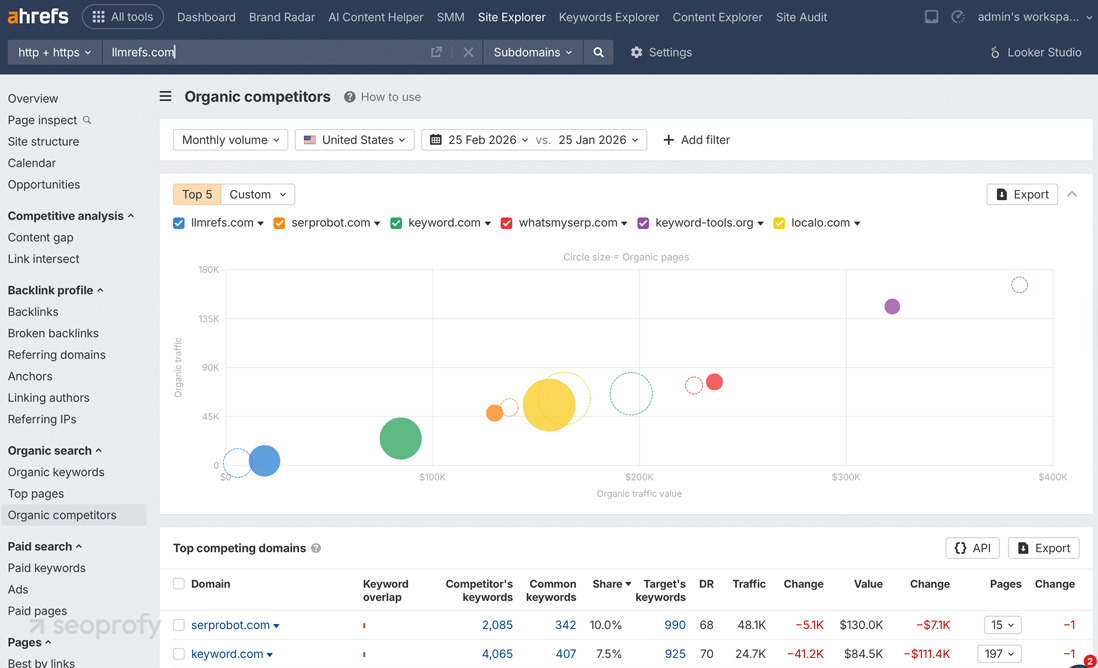1098x668 pixels.
Task: Open serprobot.com domain link in table
Action: click(x=230, y=625)
